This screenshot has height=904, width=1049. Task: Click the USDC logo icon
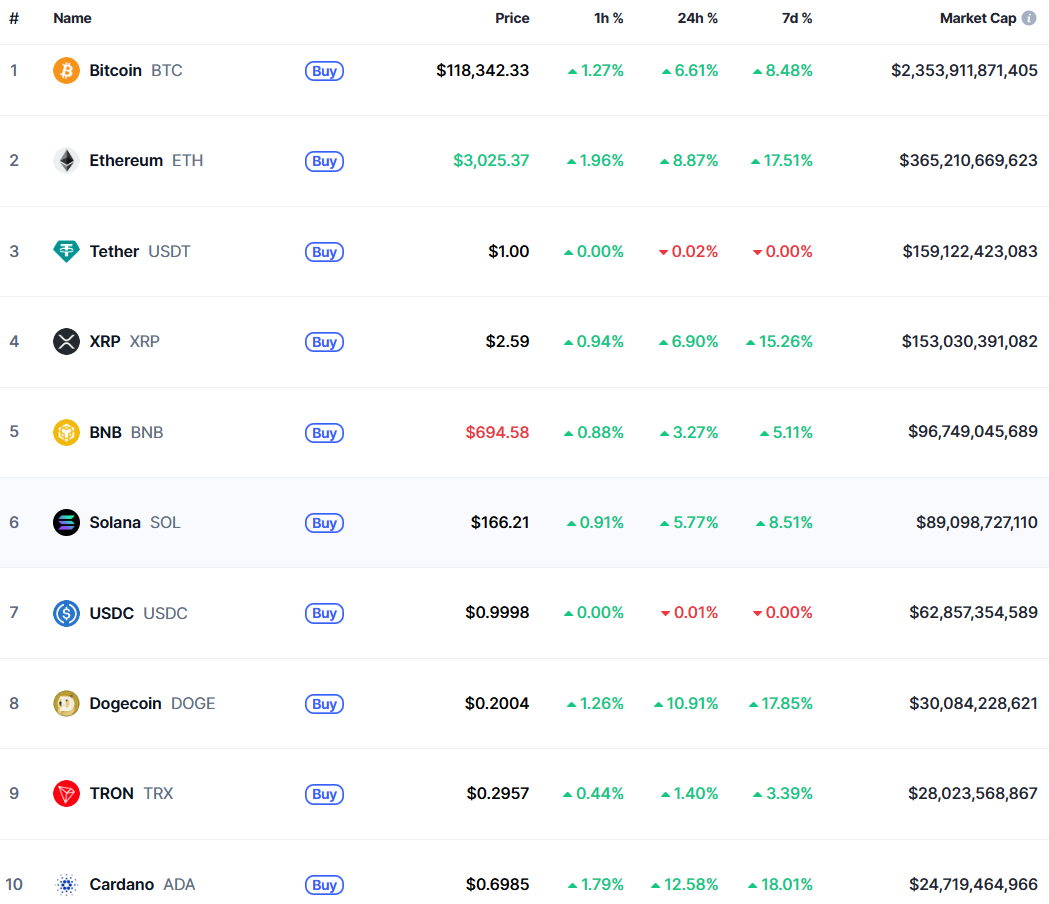coord(66,613)
